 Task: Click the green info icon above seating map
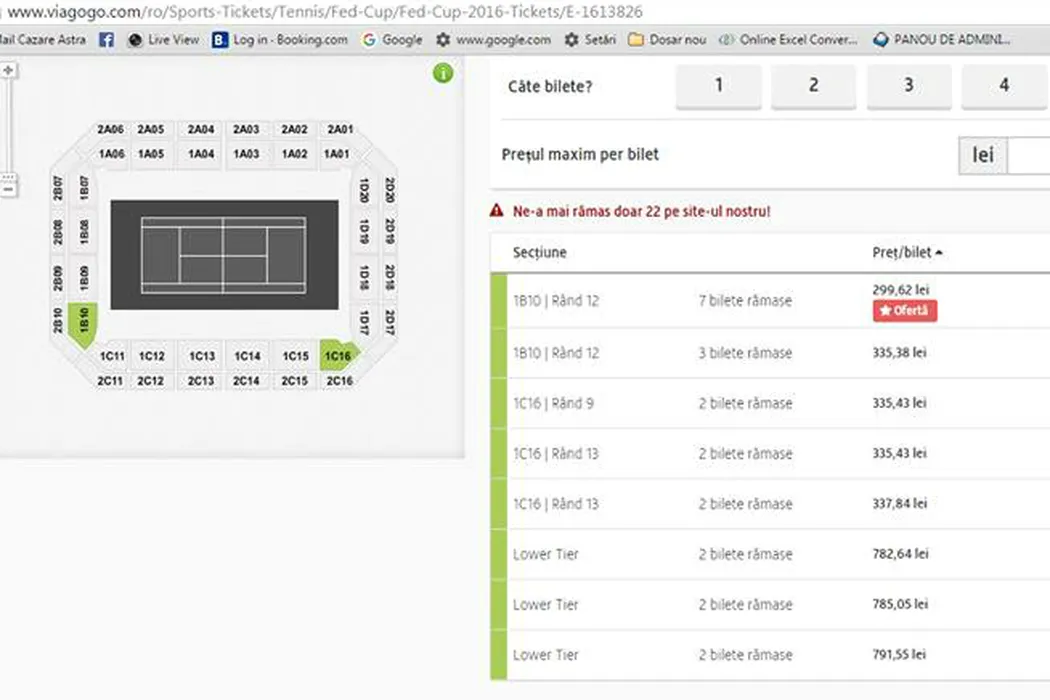click(443, 73)
